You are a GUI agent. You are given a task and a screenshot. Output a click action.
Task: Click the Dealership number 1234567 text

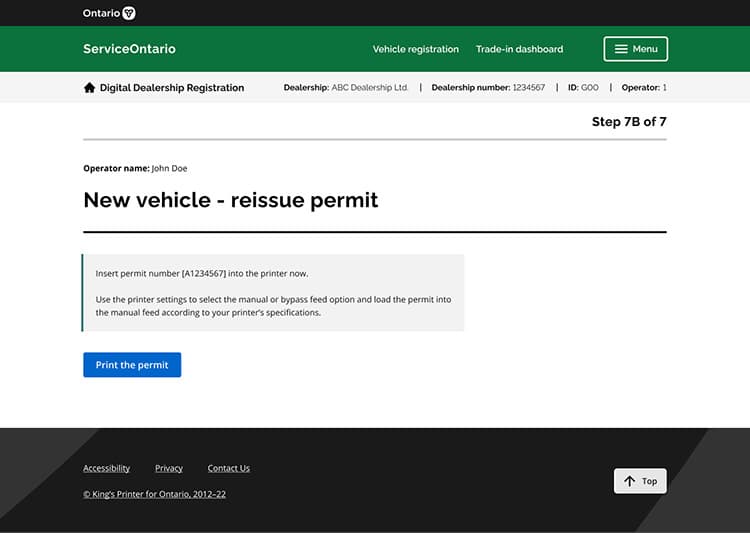[x=488, y=88]
